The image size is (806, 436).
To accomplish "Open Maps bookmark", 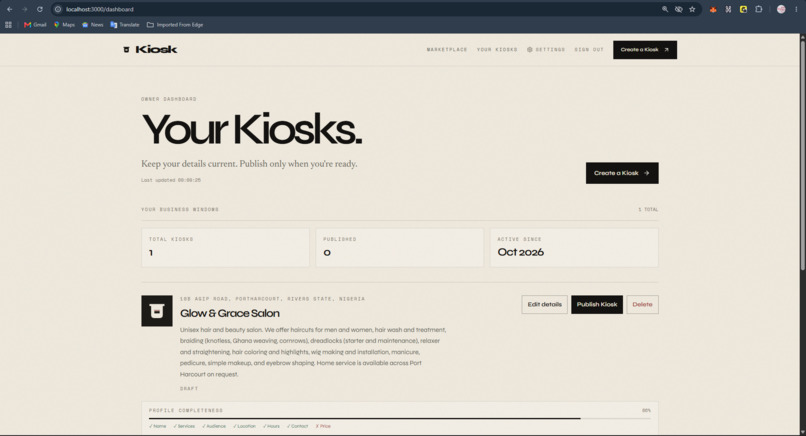I will pos(64,25).
